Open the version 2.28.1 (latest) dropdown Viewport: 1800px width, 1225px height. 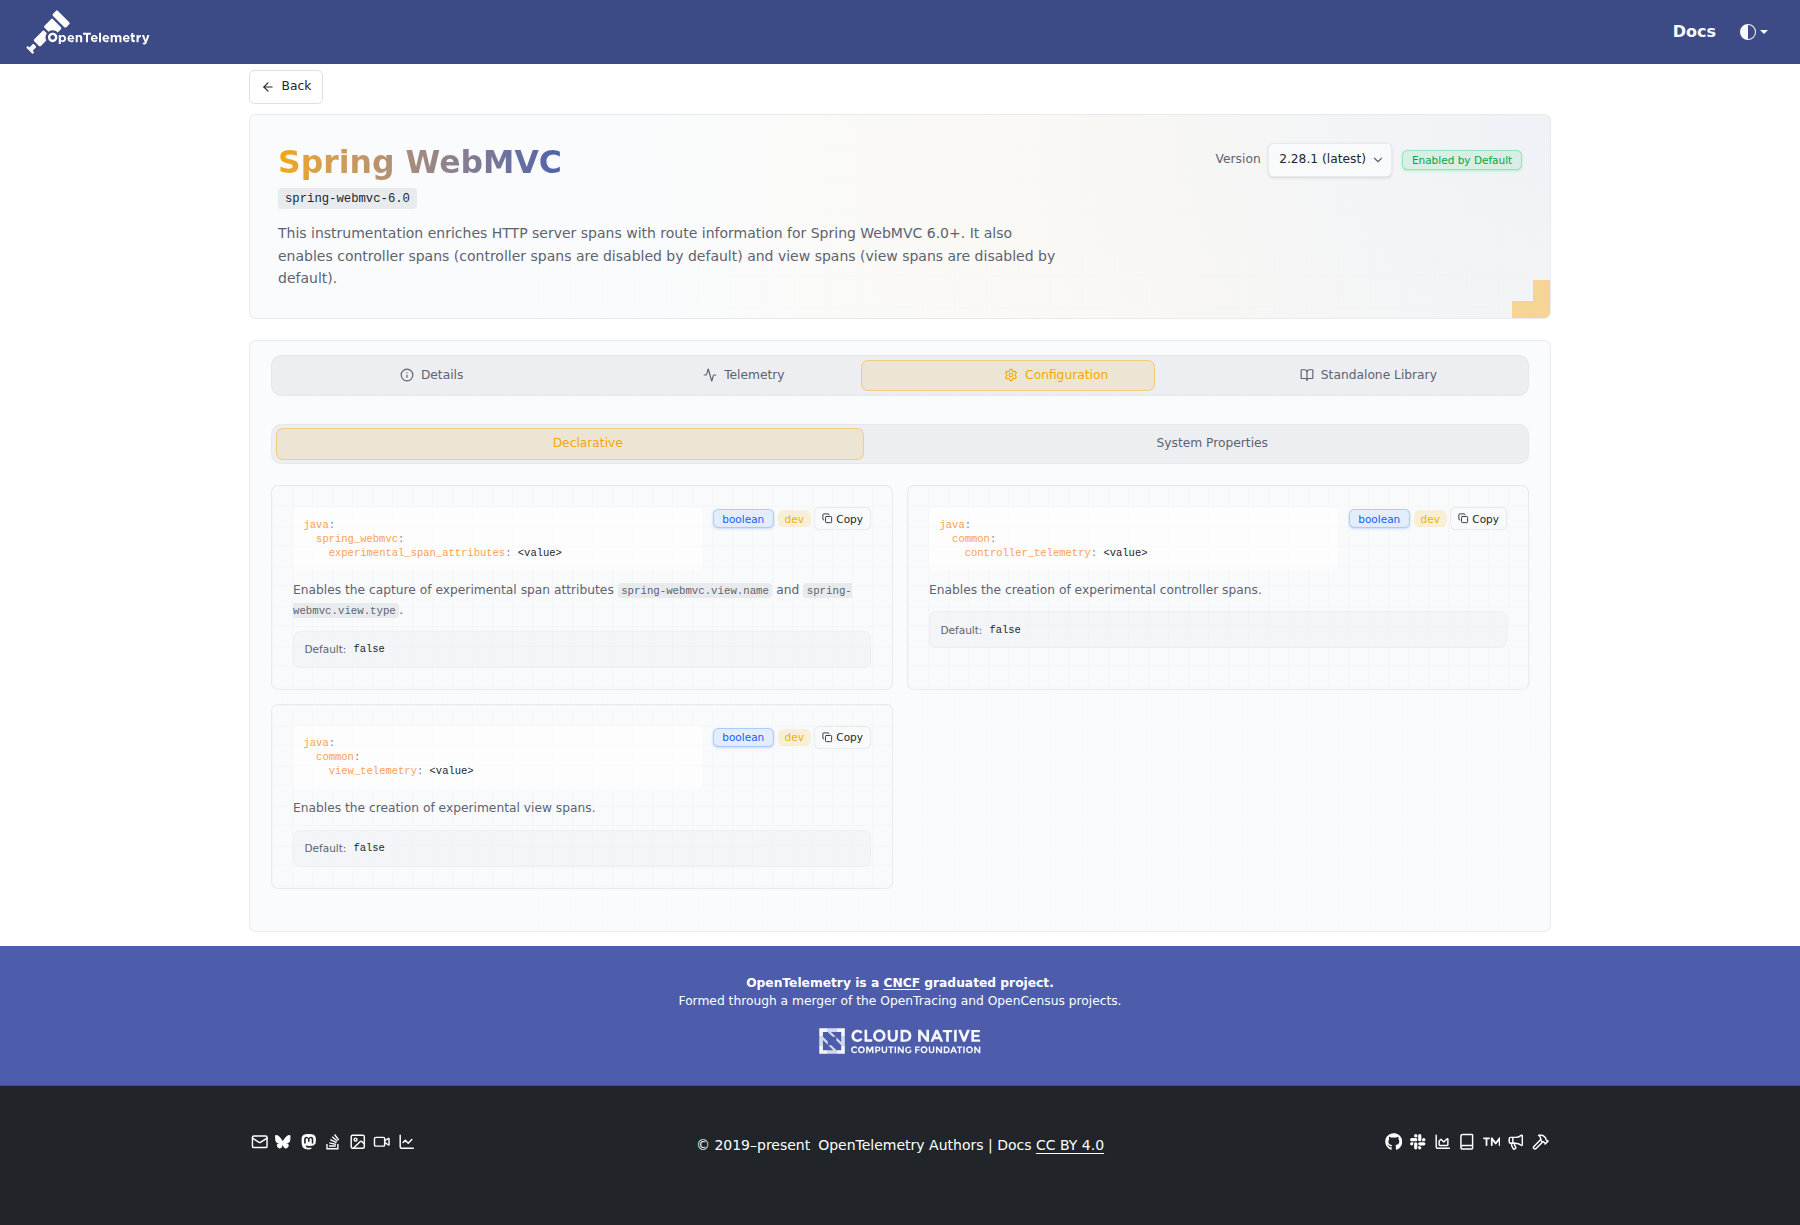[x=1329, y=159]
